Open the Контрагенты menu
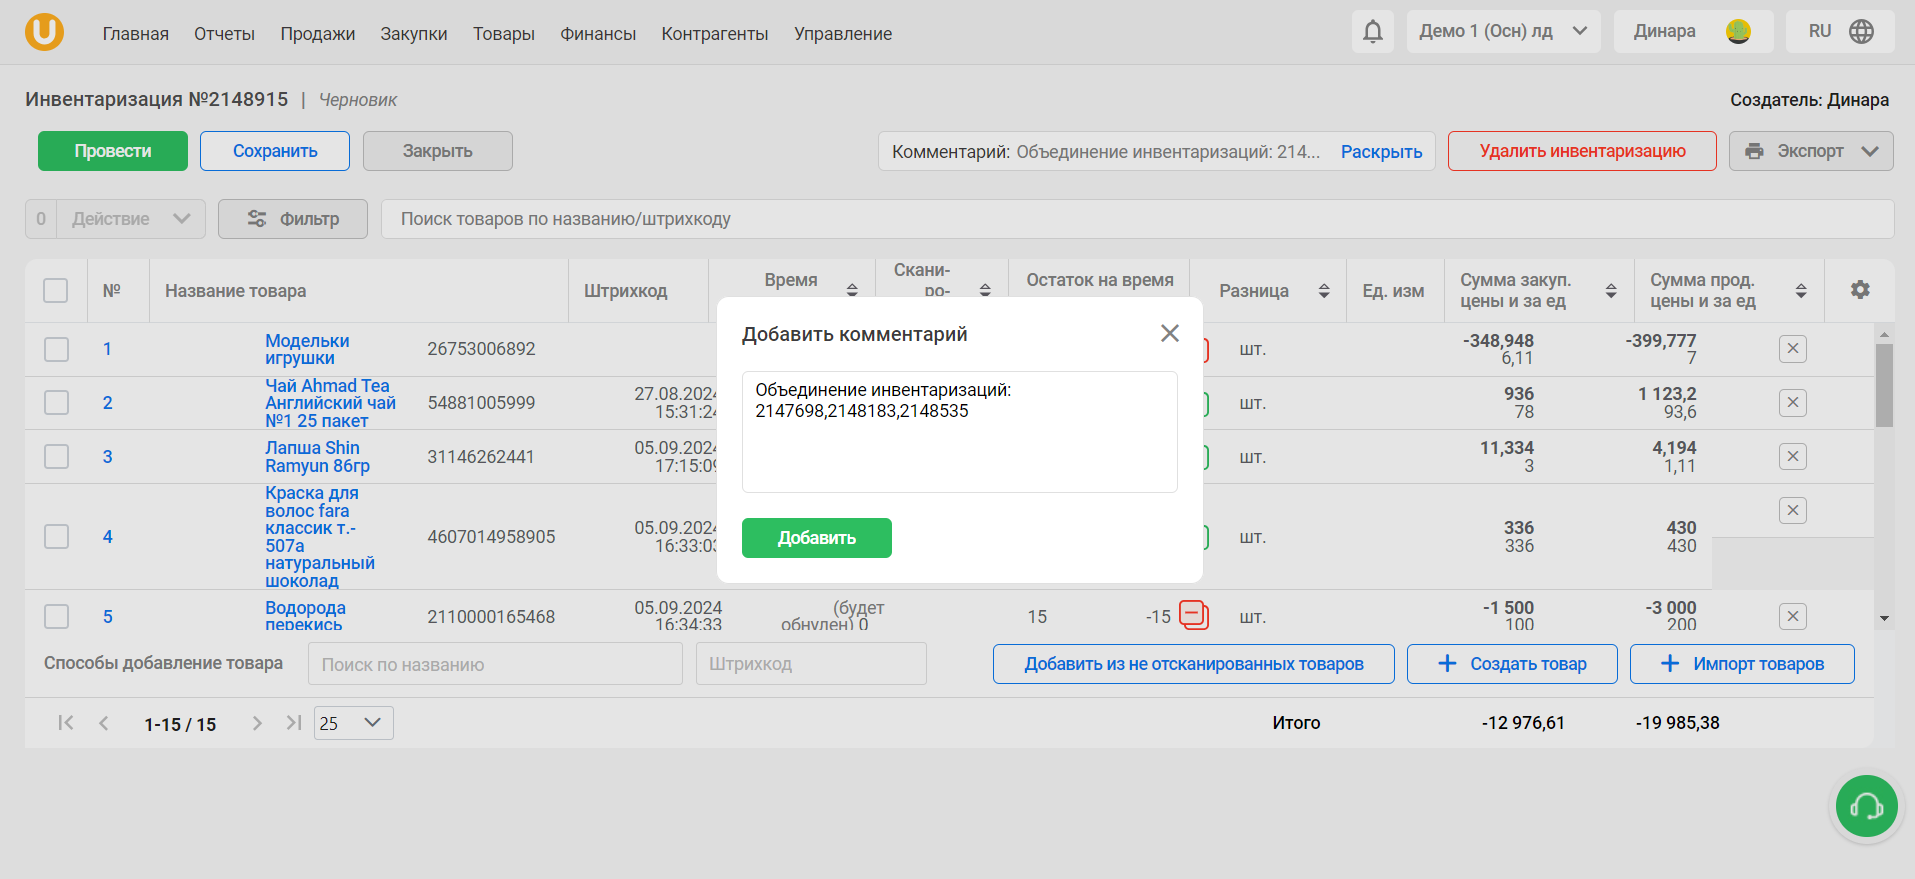This screenshot has width=1915, height=879. (714, 34)
